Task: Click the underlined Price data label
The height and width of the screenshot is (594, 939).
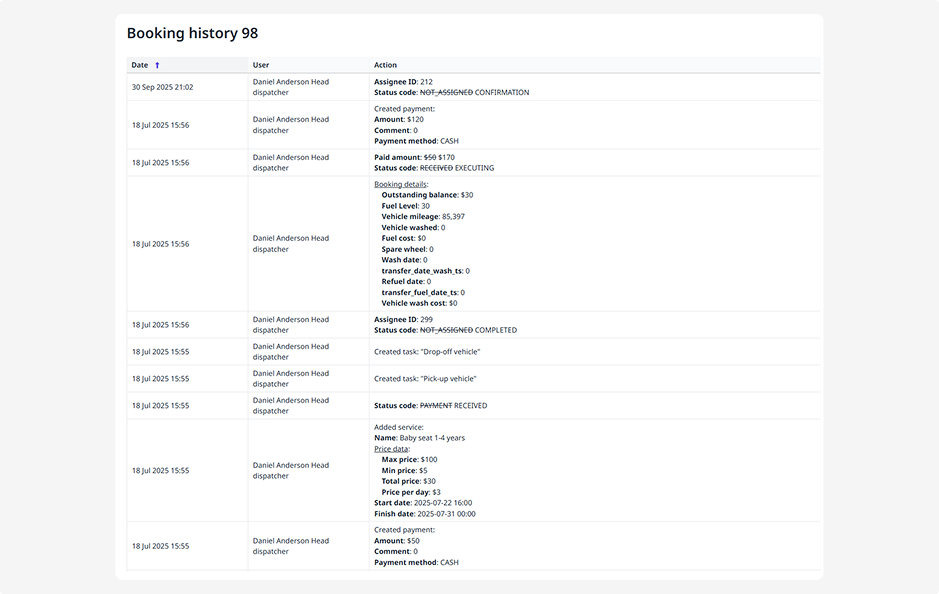Action: pos(391,449)
